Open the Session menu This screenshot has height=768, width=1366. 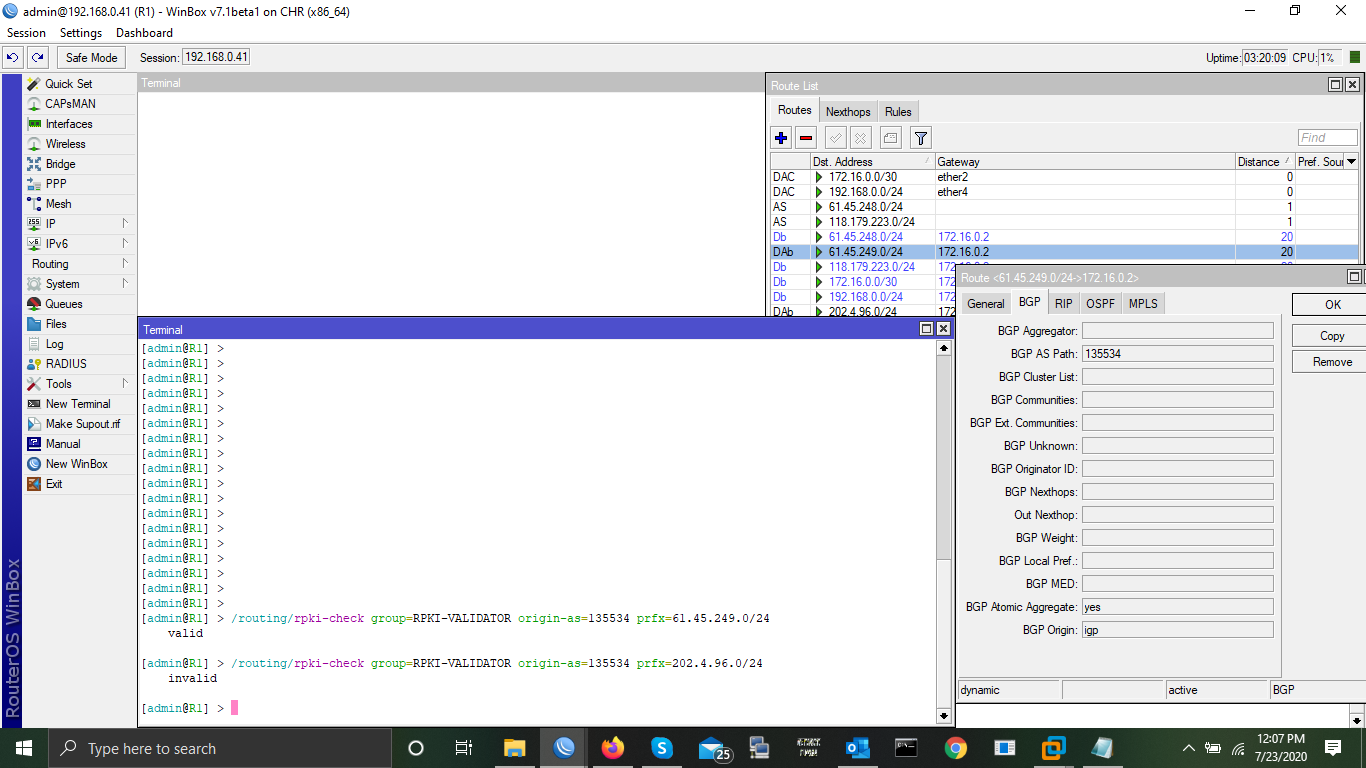coord(27,33)
